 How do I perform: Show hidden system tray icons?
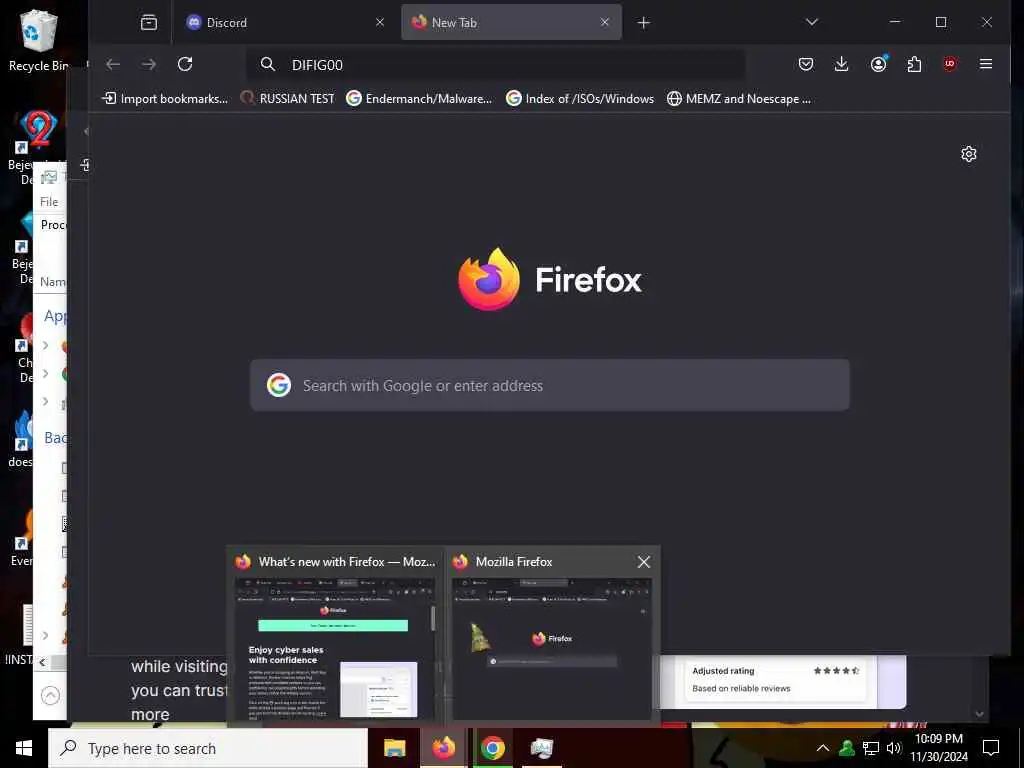pyautogui.click(x=823, y=748)
